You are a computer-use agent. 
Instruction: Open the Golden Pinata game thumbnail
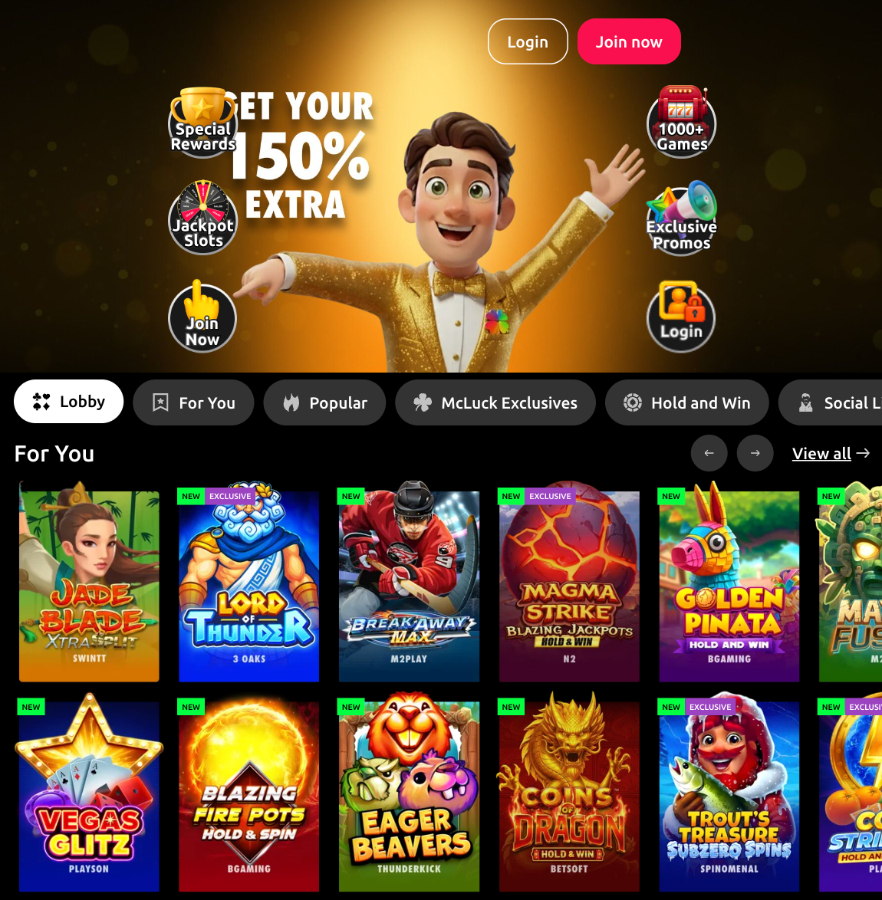pos(729,581)
